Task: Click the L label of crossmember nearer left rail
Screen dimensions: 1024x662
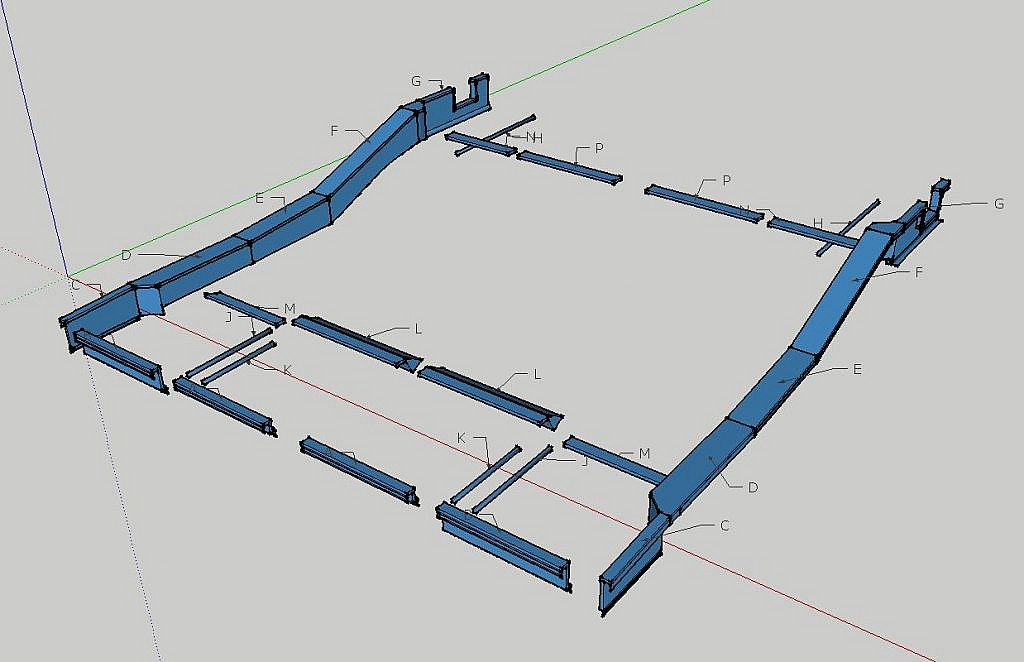Action: pyautogui.click(x=418, y=329)
